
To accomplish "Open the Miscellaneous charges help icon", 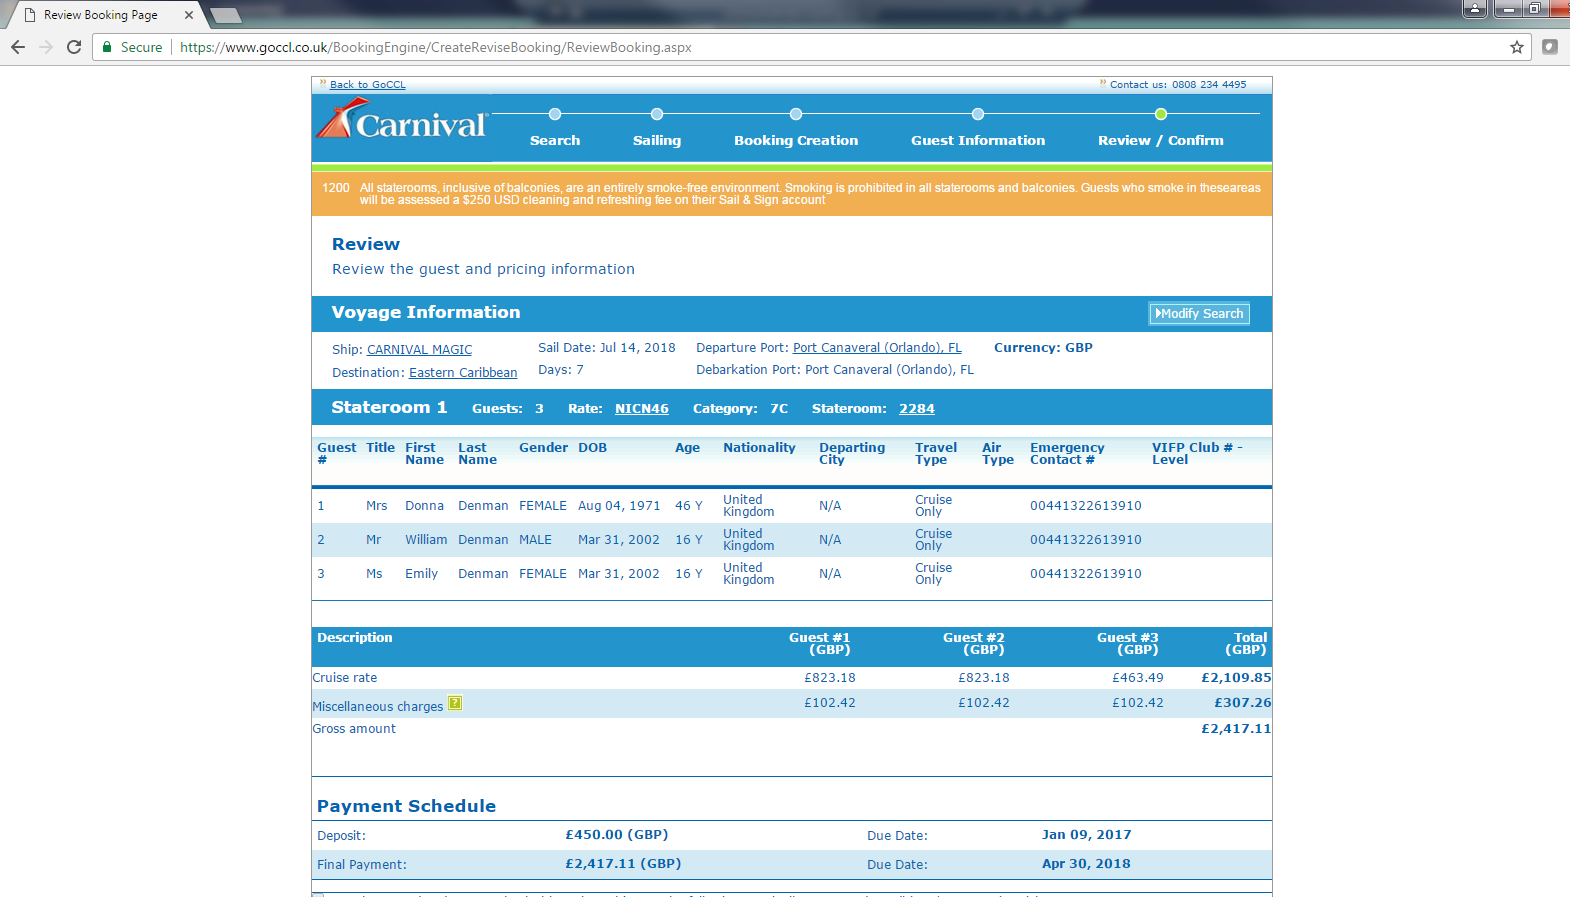I will 455,703.
